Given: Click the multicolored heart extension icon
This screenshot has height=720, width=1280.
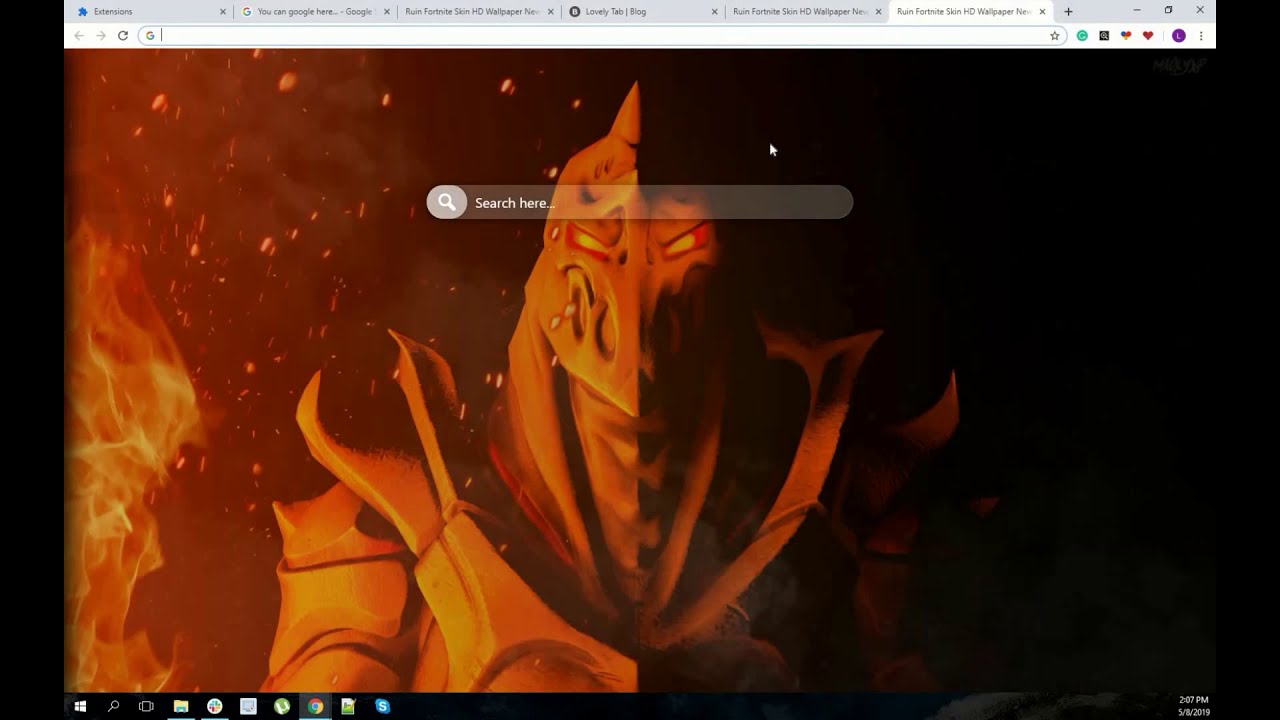Looking at the screenshot, I should tap(1126, 36).
